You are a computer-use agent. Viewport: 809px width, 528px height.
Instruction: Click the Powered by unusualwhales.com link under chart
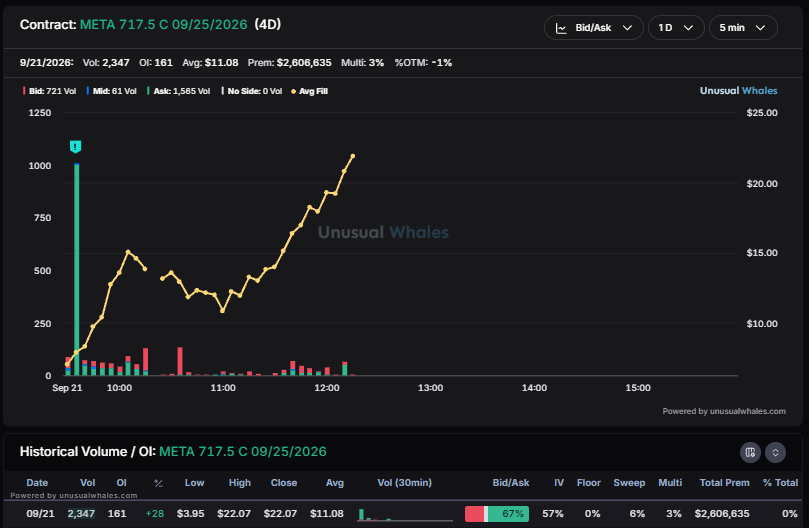pos(724,411)
